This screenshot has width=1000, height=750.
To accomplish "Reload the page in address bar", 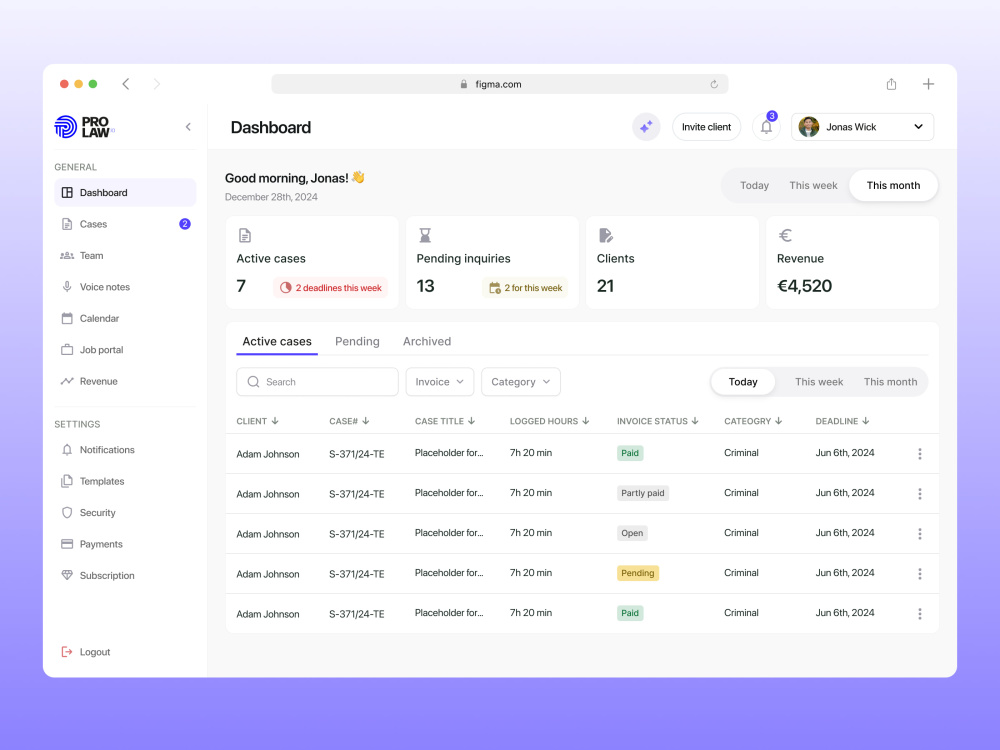I will click(x=714, y=84).
